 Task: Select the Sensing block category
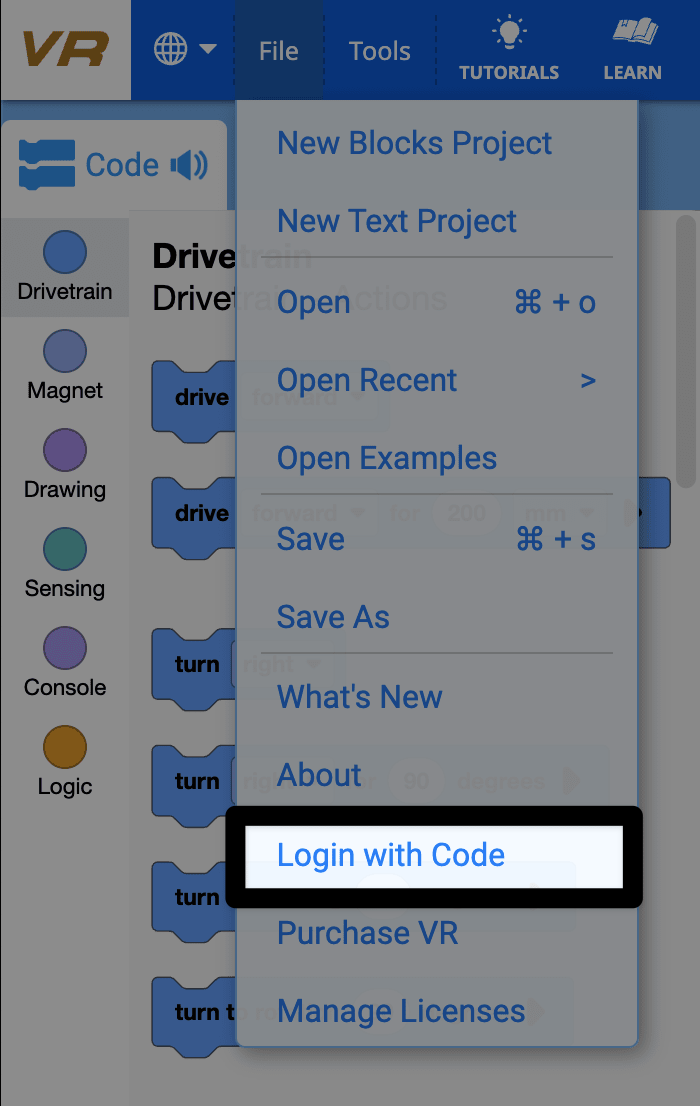point(64,565)
